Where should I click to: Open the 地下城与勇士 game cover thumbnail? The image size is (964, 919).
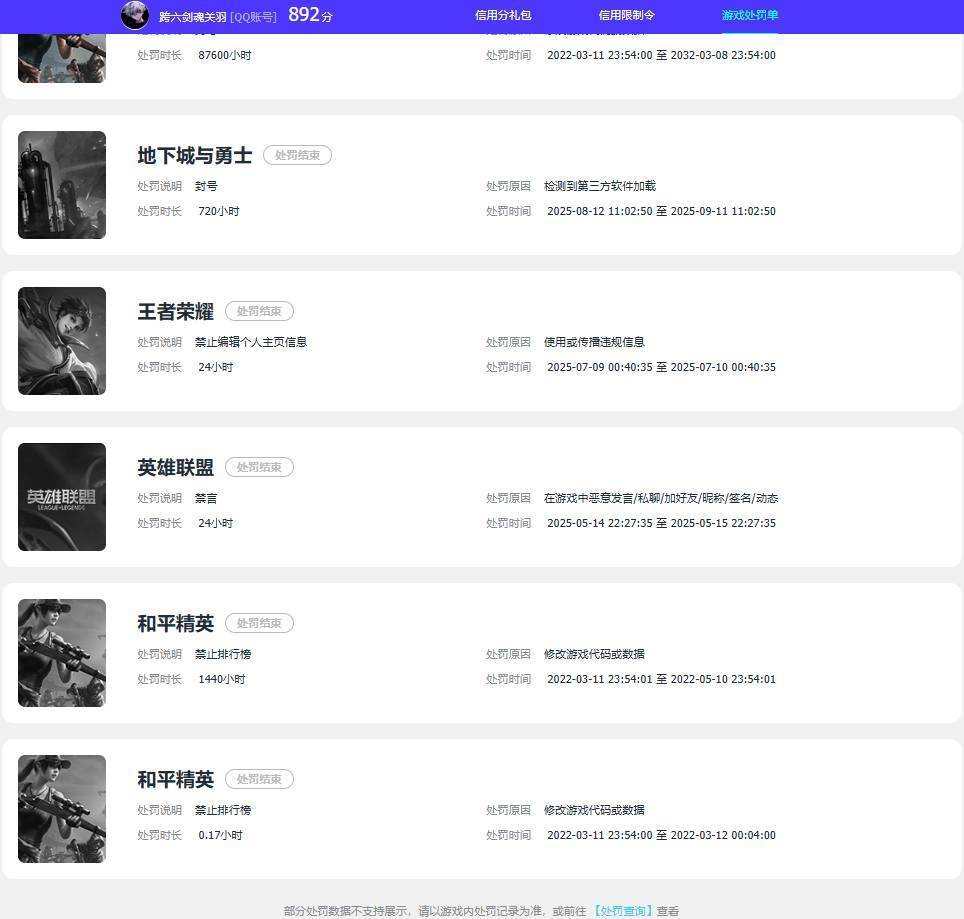[x=62, y=185]
